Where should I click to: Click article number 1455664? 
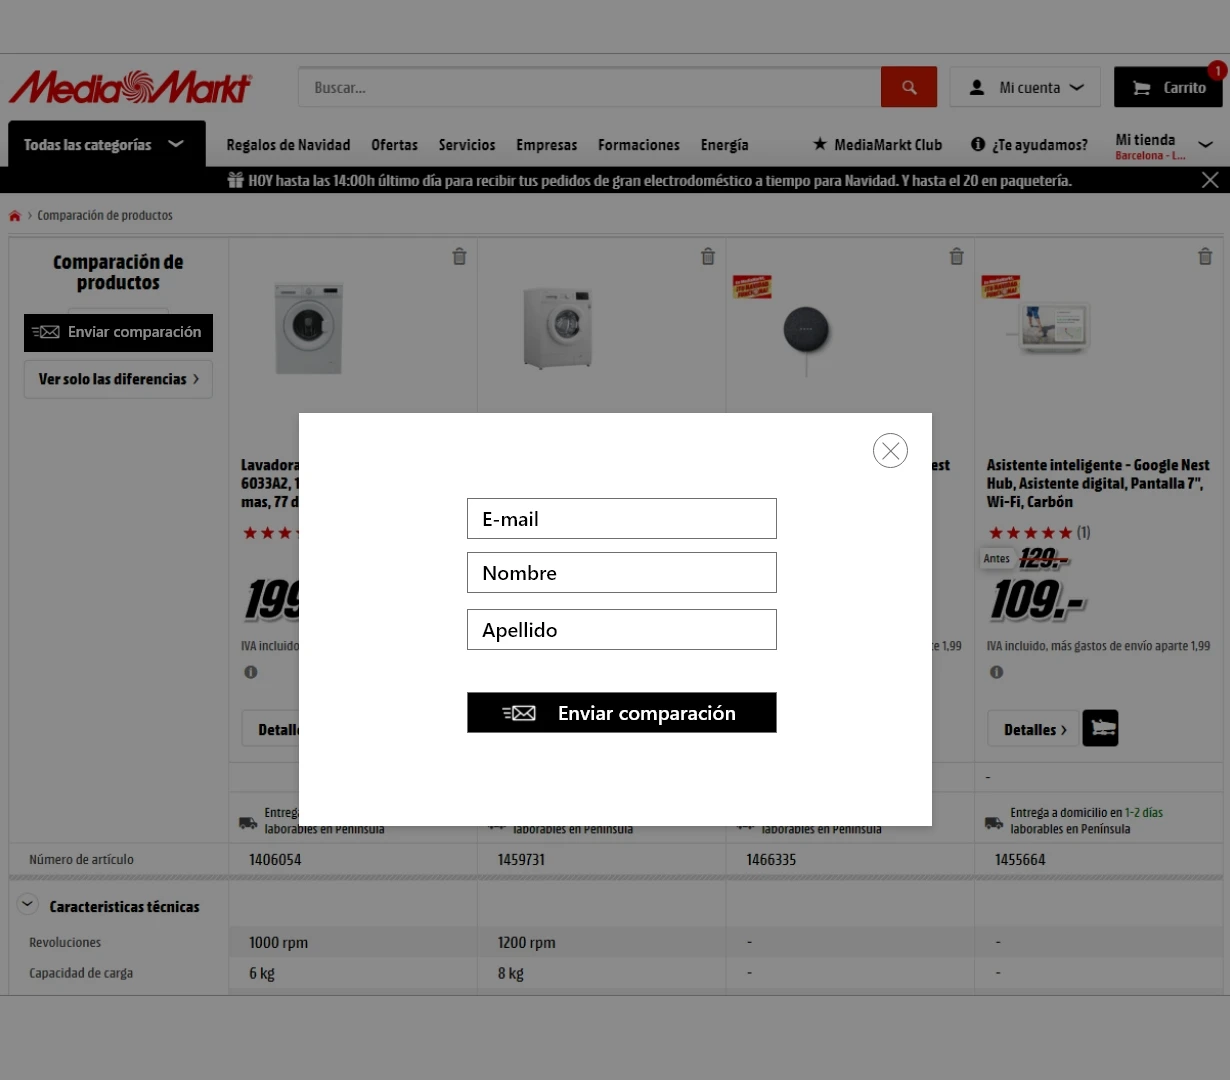pyautogui.click(x=1020, y=859)
